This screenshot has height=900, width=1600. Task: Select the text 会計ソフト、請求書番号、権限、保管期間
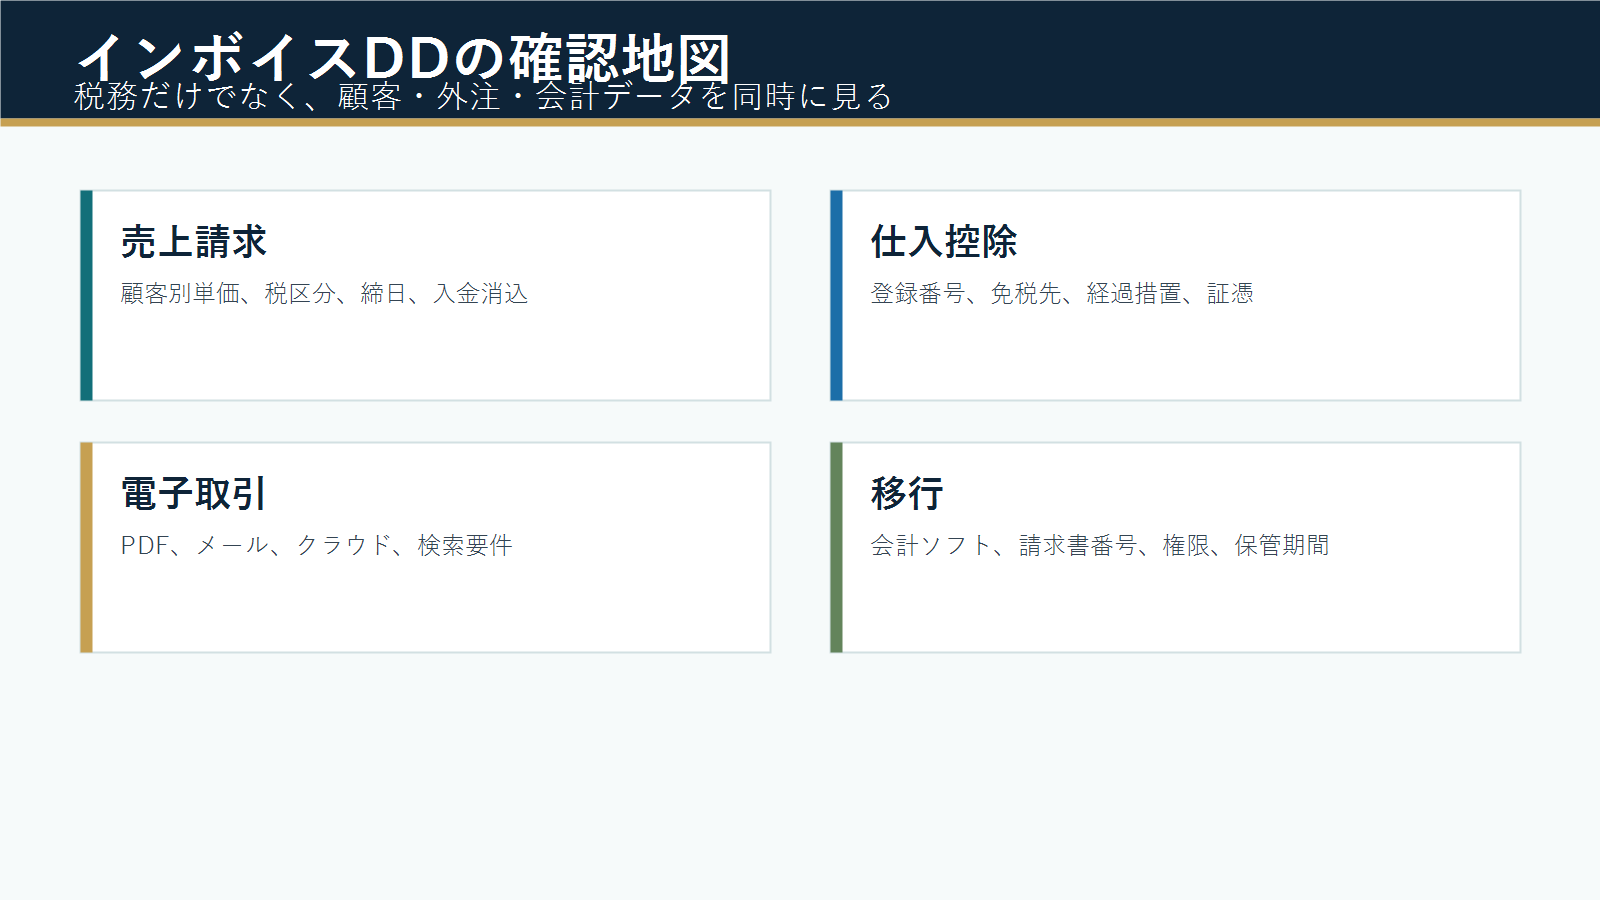click(1100, 545)
